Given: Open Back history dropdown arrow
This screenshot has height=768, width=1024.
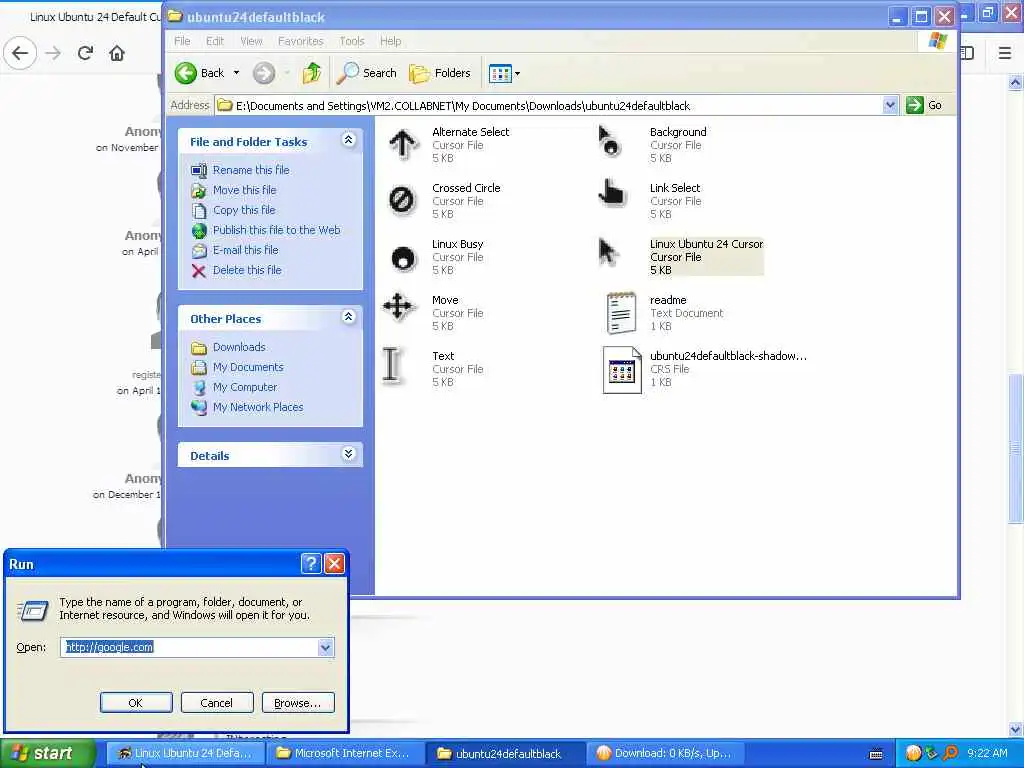Looking at the screenshot, I should [236, 73].
